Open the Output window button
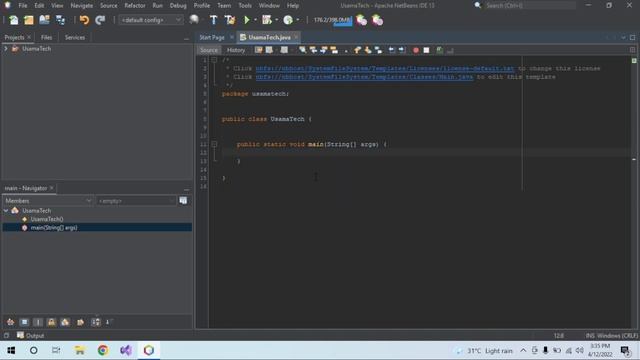Viewport: 640px width, 360px height. click(31, 336)
